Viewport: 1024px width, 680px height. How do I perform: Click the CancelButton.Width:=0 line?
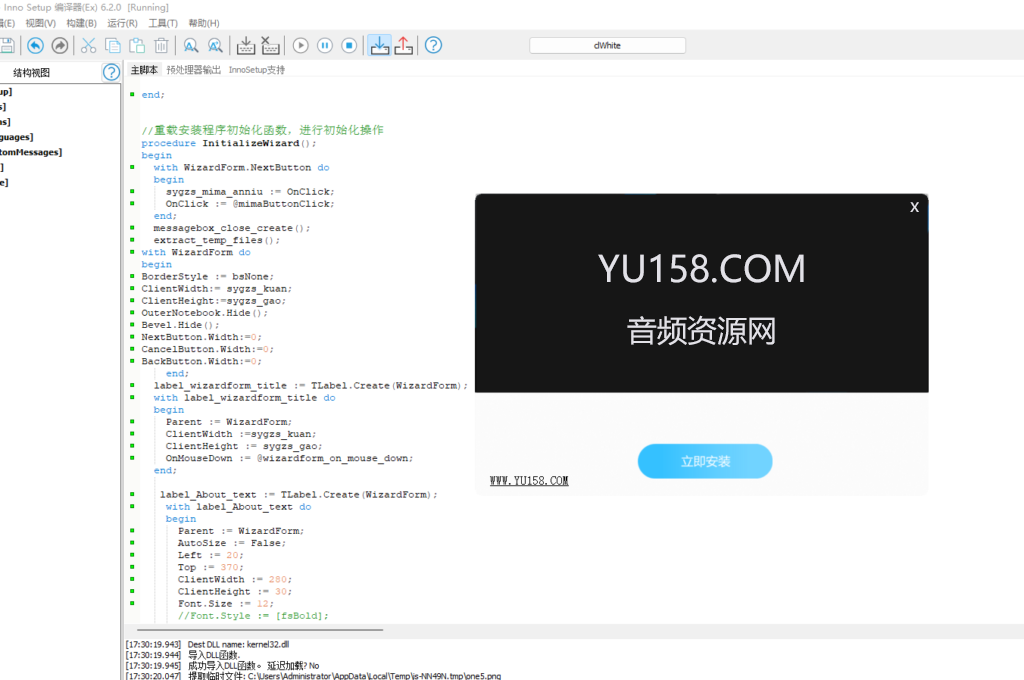[208, 349]
